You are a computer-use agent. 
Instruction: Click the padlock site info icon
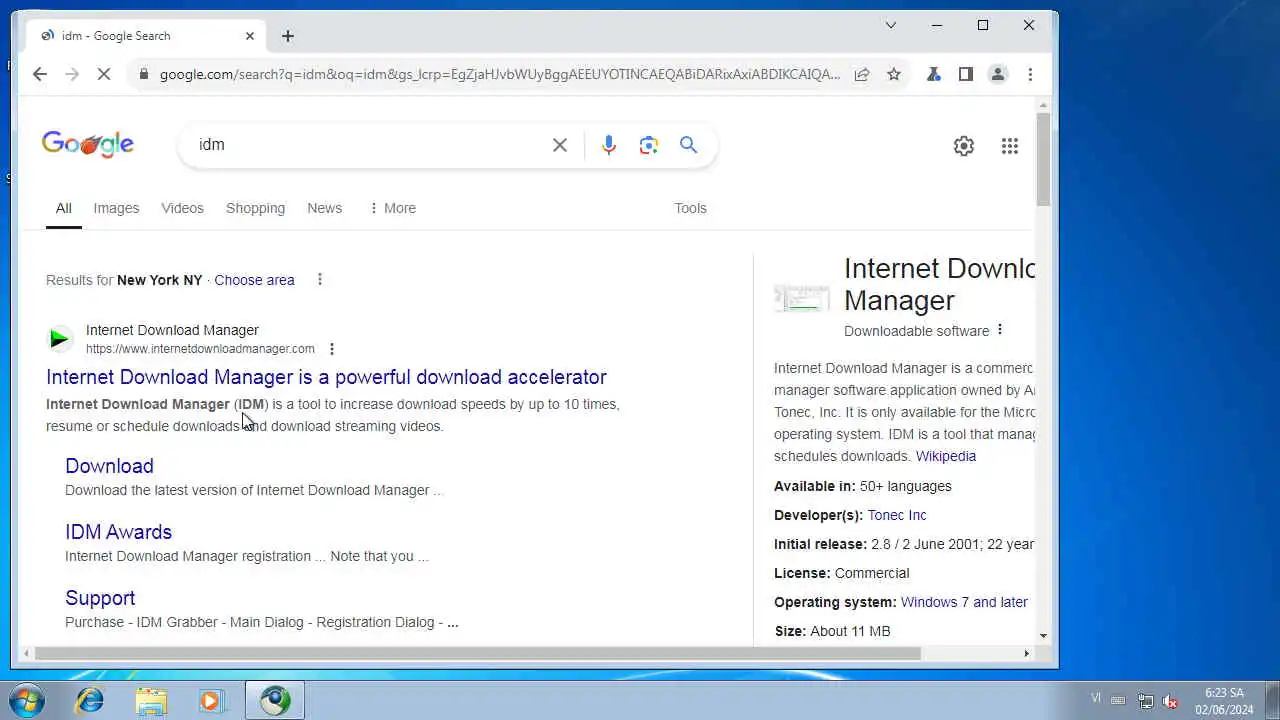[x=144, y=74]
